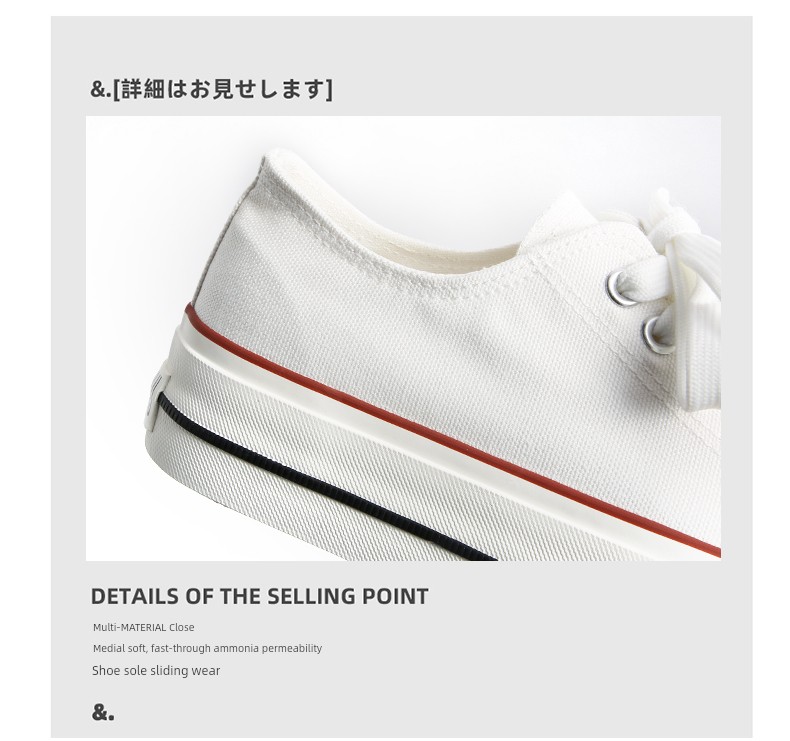790x741 pixels.
Task: Click the 'DETAILS OF THE SELLING POINT' heading
Action: coord(259,596)
